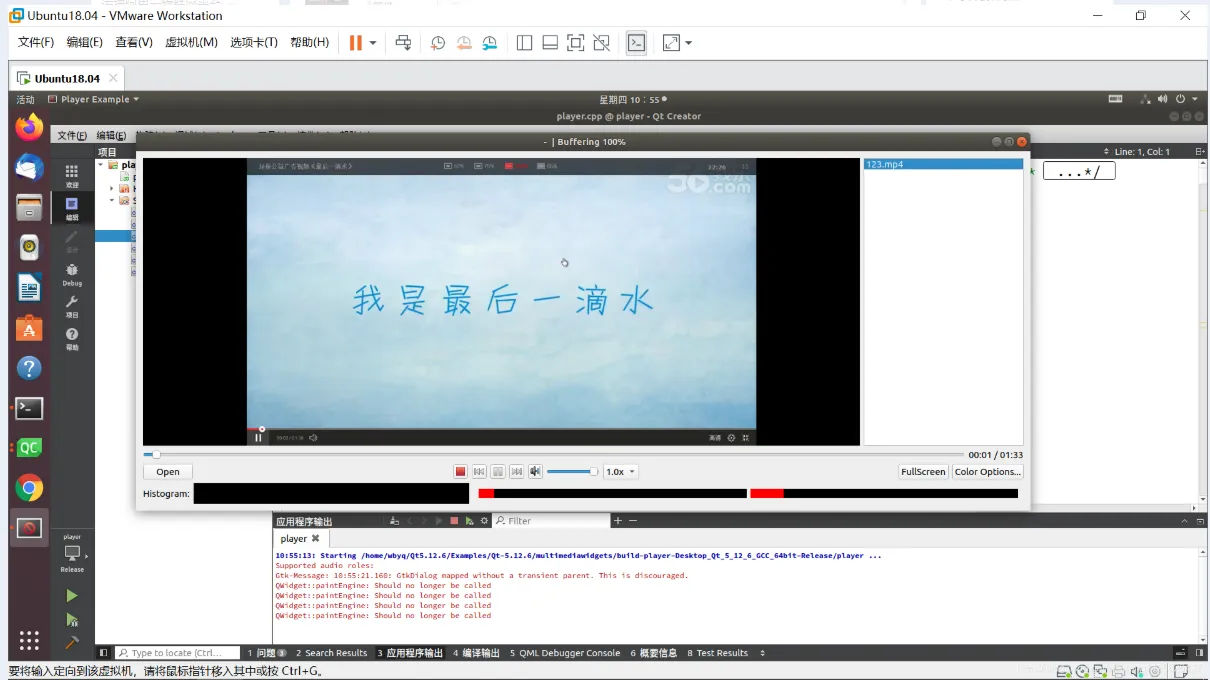Open Terminal from the dock
1210x680 pixels.
point(29,408)
